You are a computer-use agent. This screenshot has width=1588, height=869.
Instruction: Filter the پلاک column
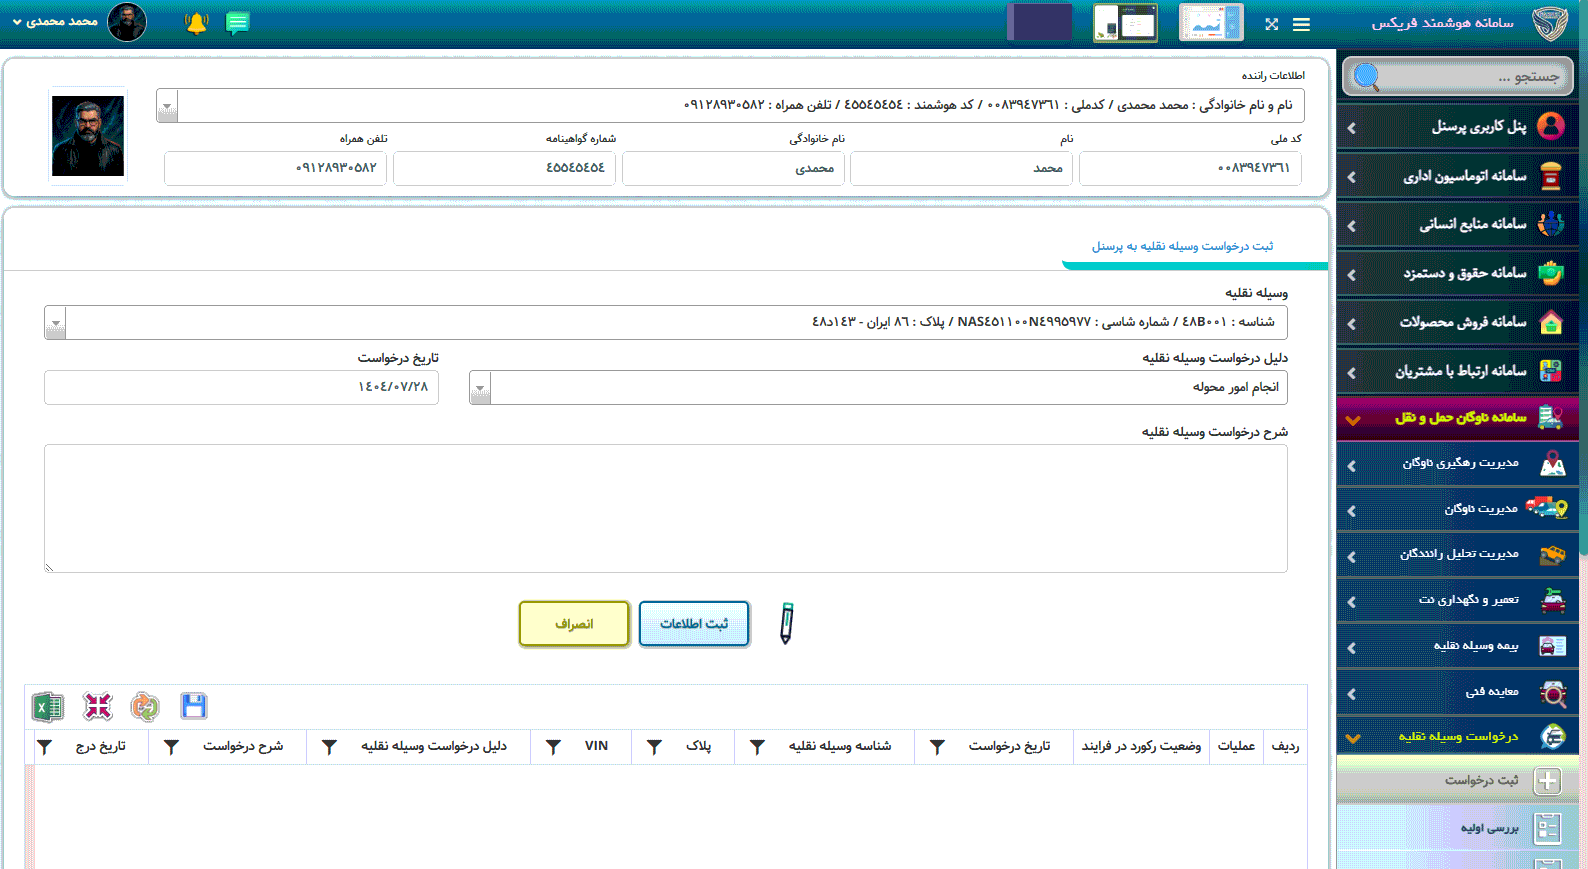(x=654, y=747)
